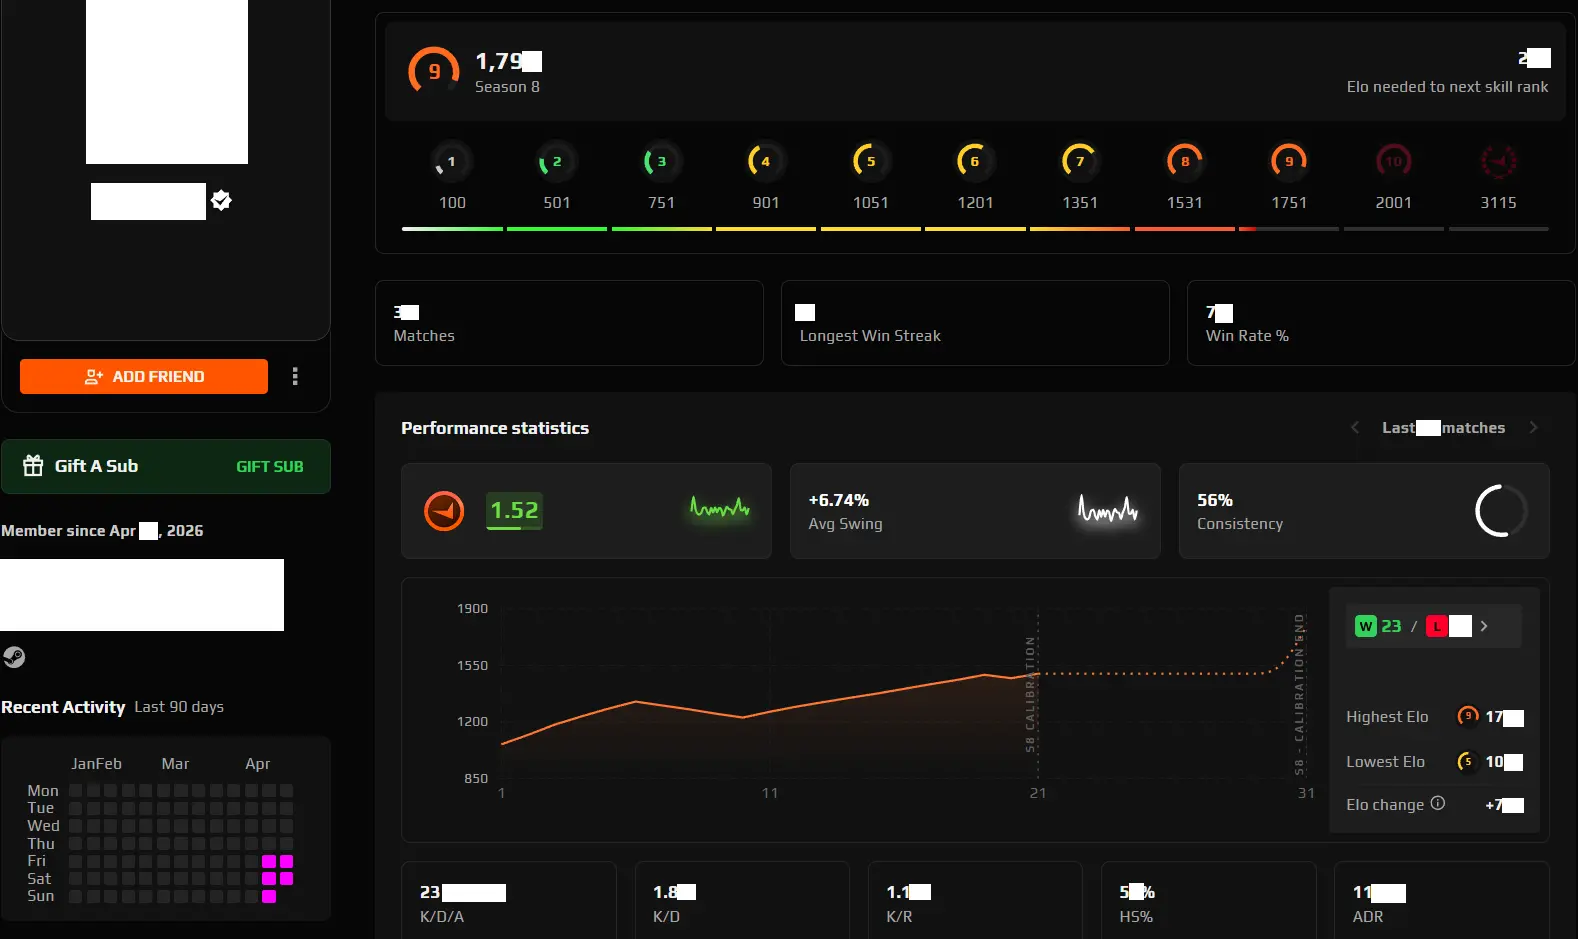Click the level 9 icon at 1751
The width and height of the screenshot is (1578, 939).
(x=1288, y=161)
